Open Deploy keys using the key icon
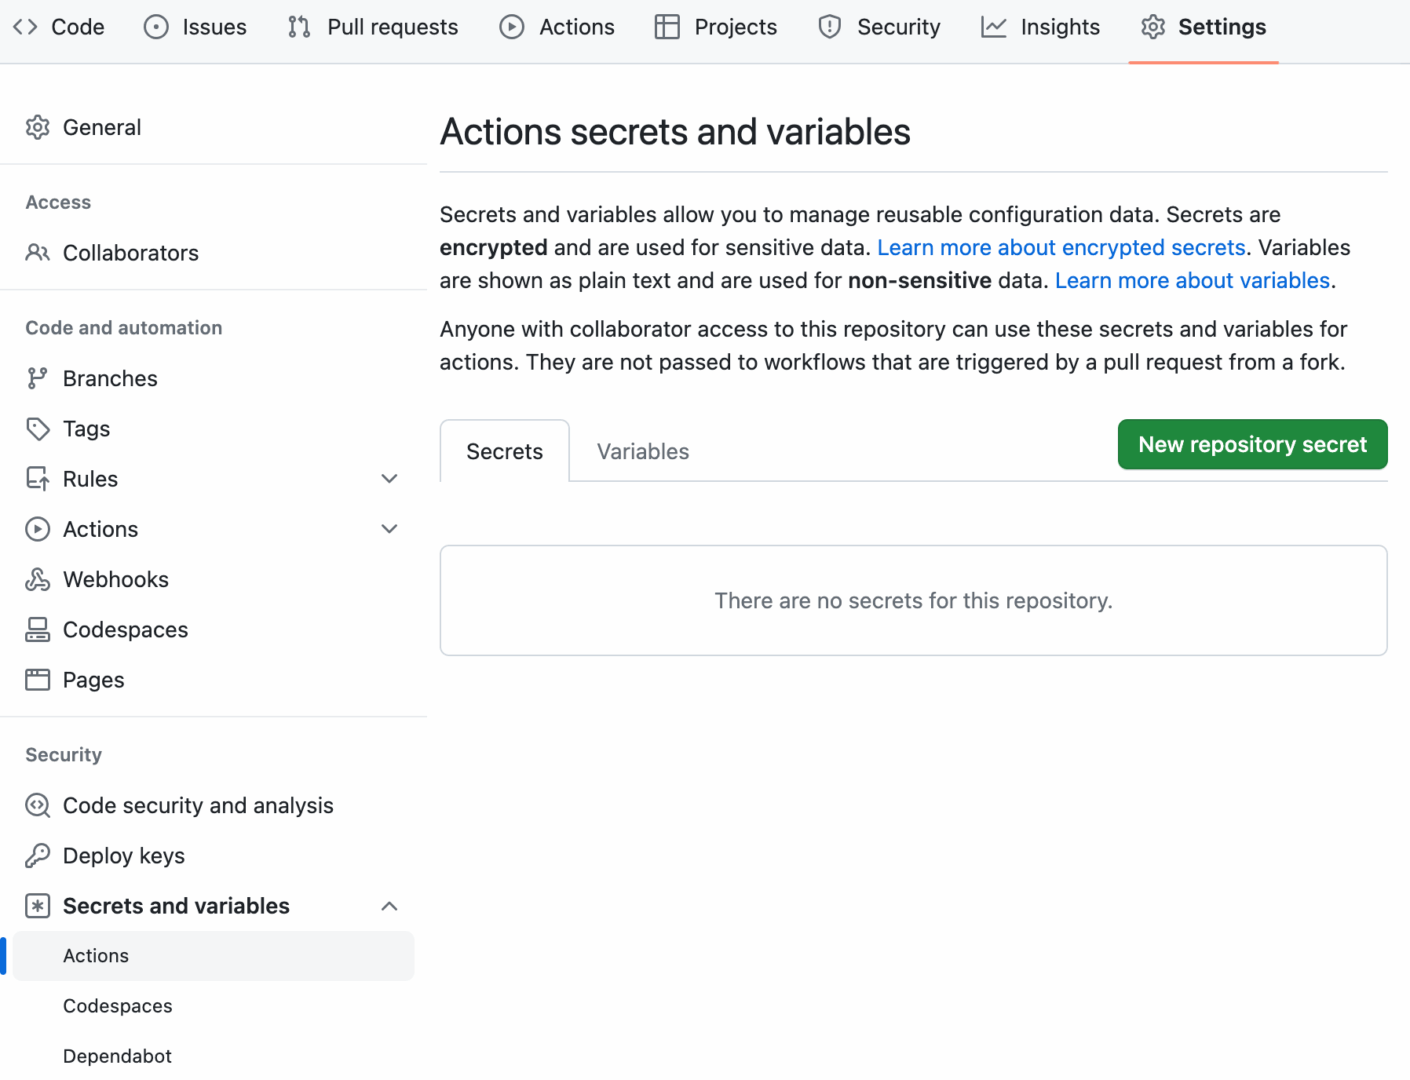The width and height of the screenshot is (1410, 1080). (37, 855)
